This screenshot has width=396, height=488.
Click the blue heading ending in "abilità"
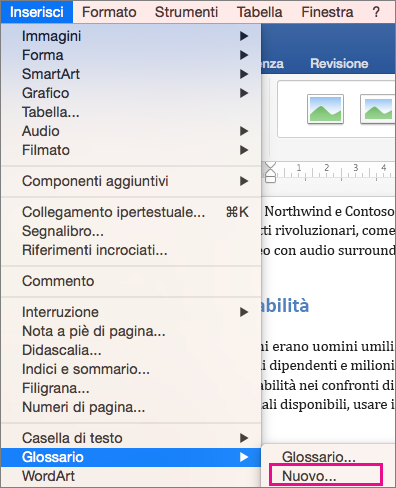click(284, 305)
